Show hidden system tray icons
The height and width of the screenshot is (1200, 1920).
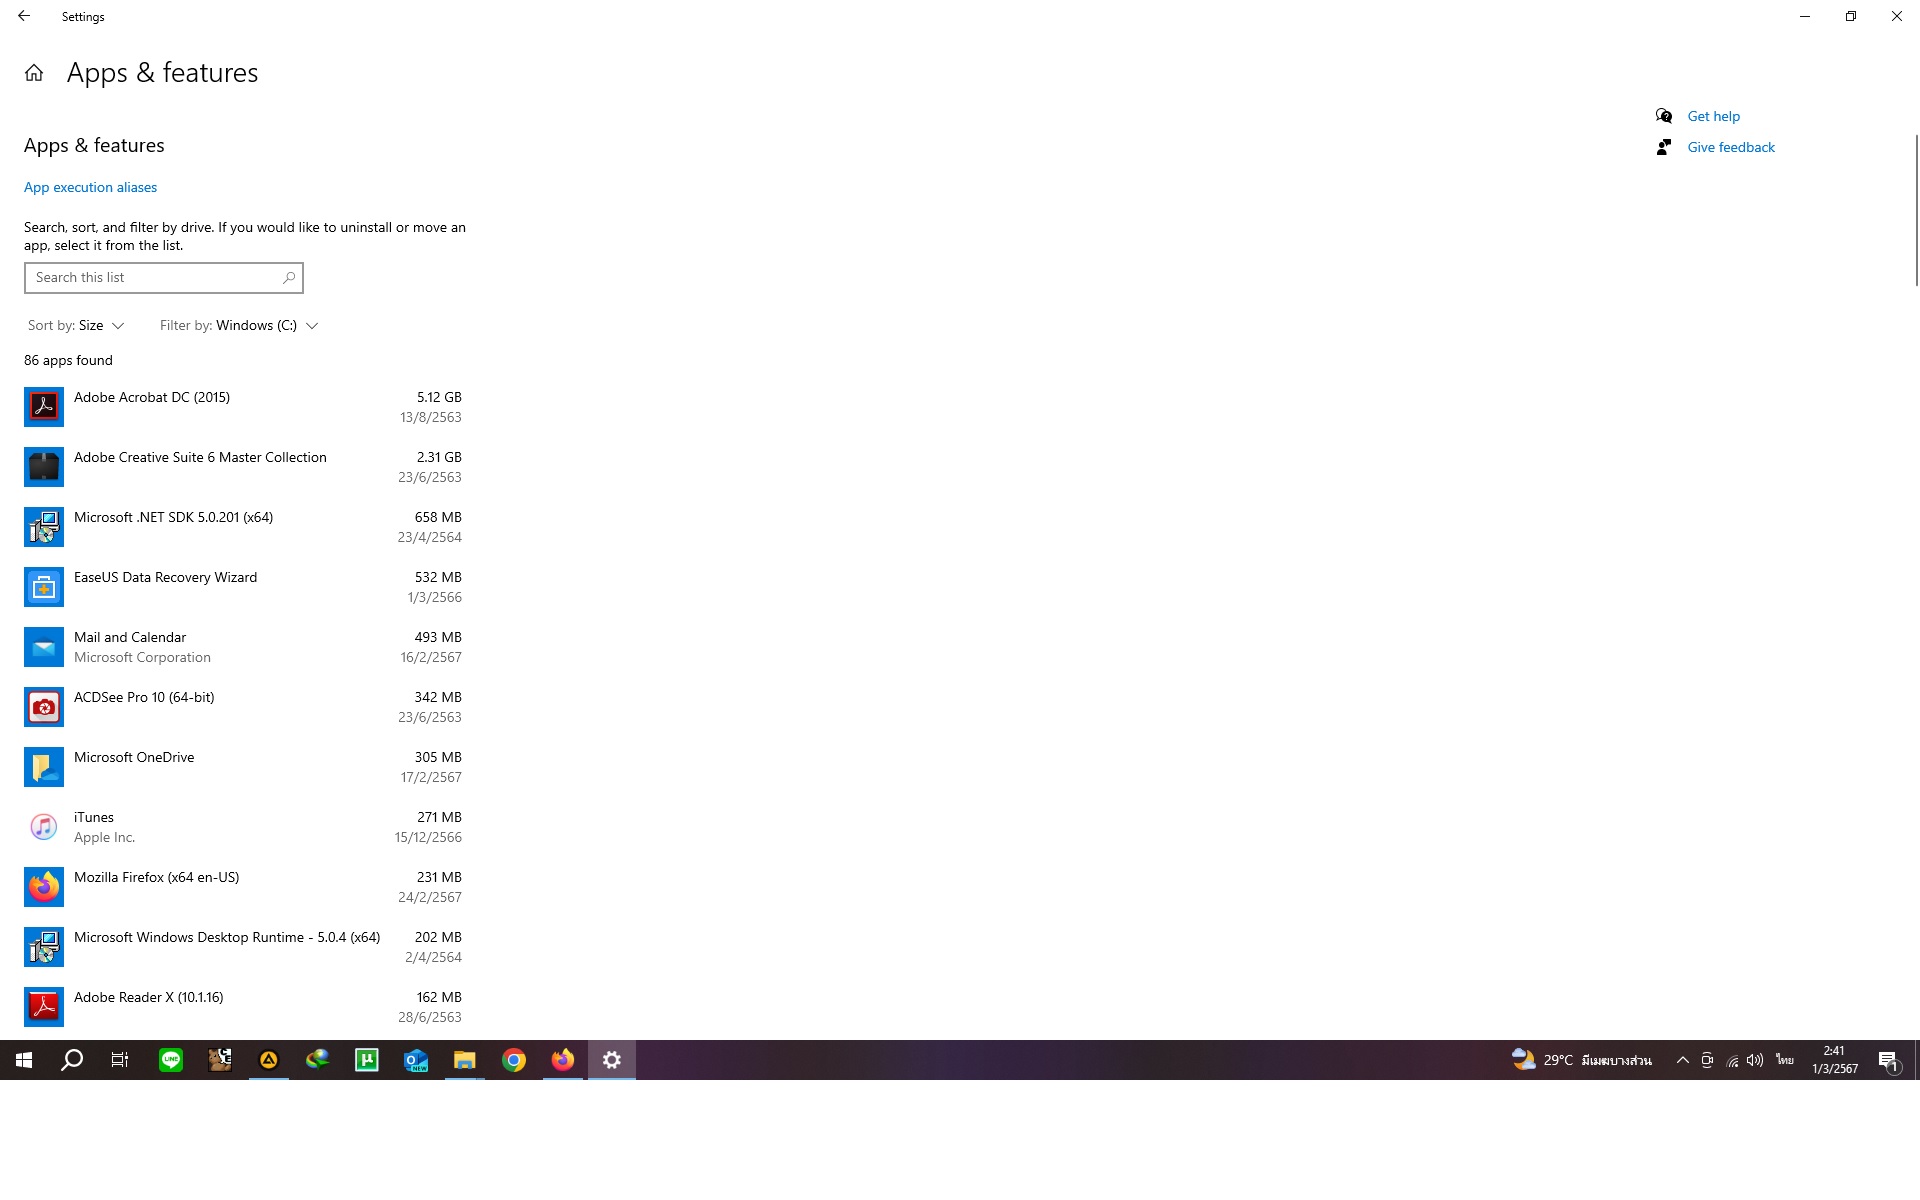(x=1682, y=1060)
